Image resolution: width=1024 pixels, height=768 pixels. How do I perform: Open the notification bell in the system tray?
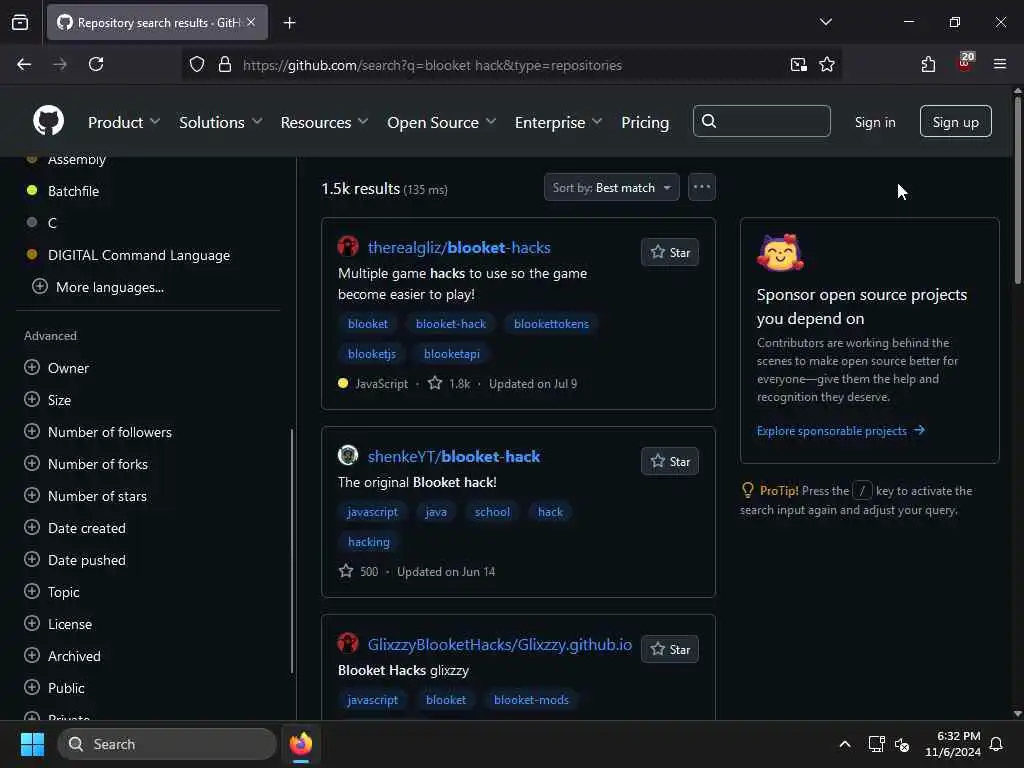[996, 744]
